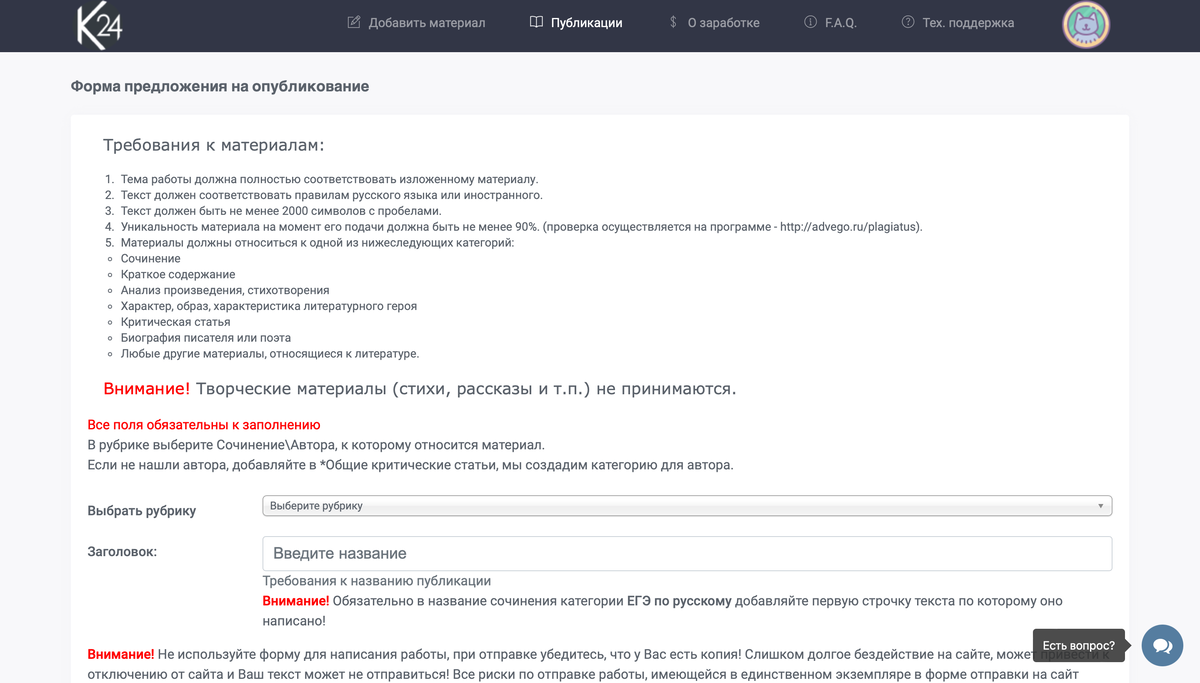Click list item Анализ произведения, стихотворения
The width and height of the screenshot is (1200, 683).
(x=225, y=291)
